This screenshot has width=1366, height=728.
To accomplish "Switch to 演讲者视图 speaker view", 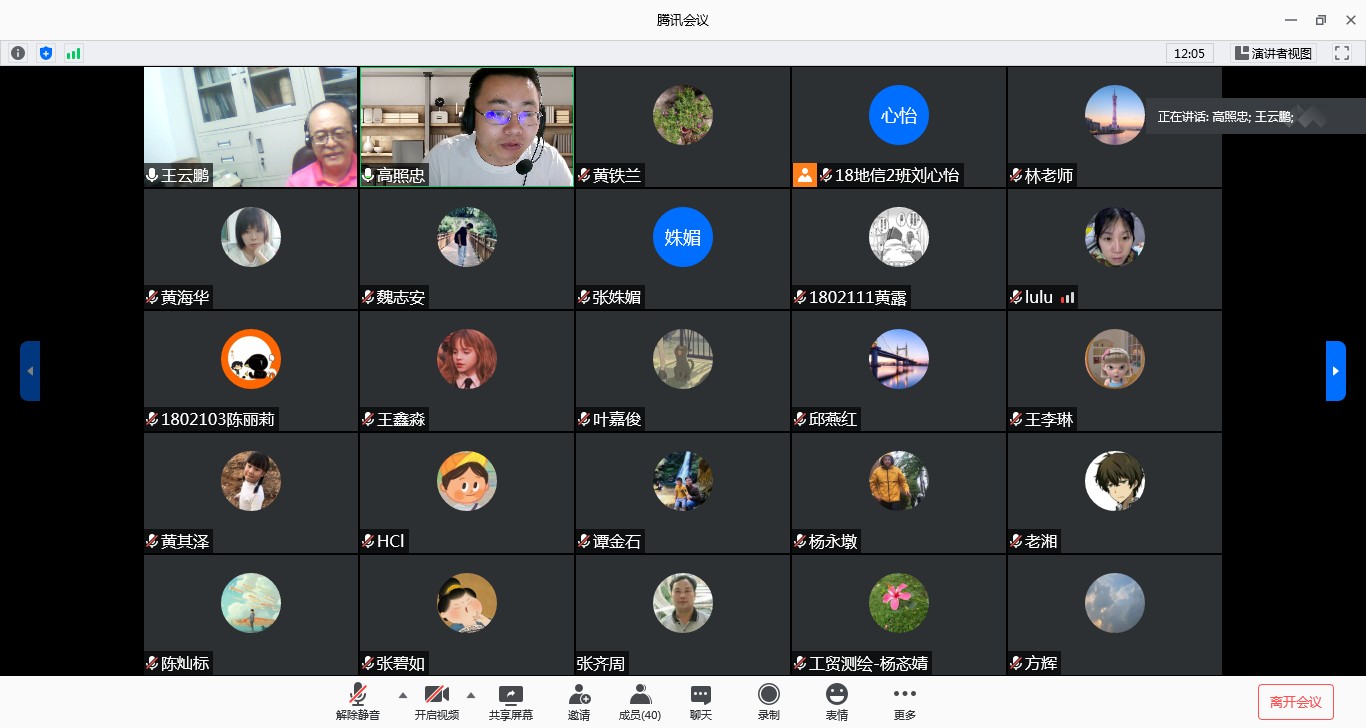I will [1273, 53].
